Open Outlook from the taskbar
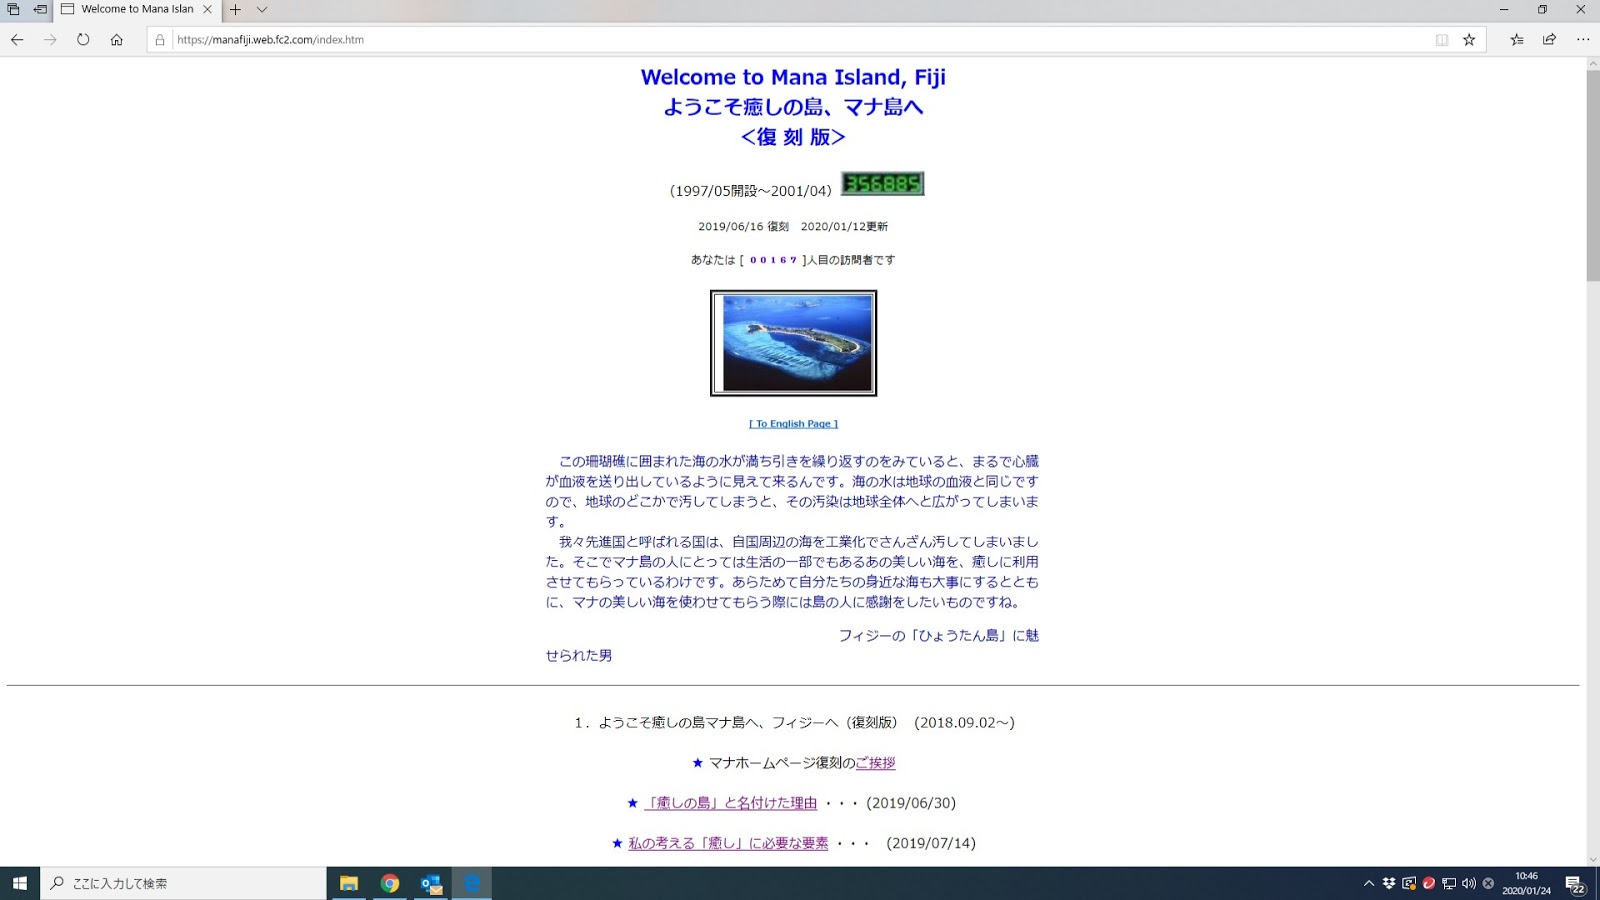This screenshot has width=1600, height=900. [x=431, y=883]
